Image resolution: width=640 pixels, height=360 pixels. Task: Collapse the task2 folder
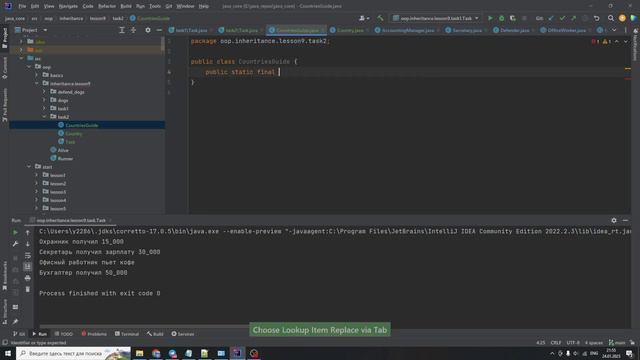[x=44, y=117]
